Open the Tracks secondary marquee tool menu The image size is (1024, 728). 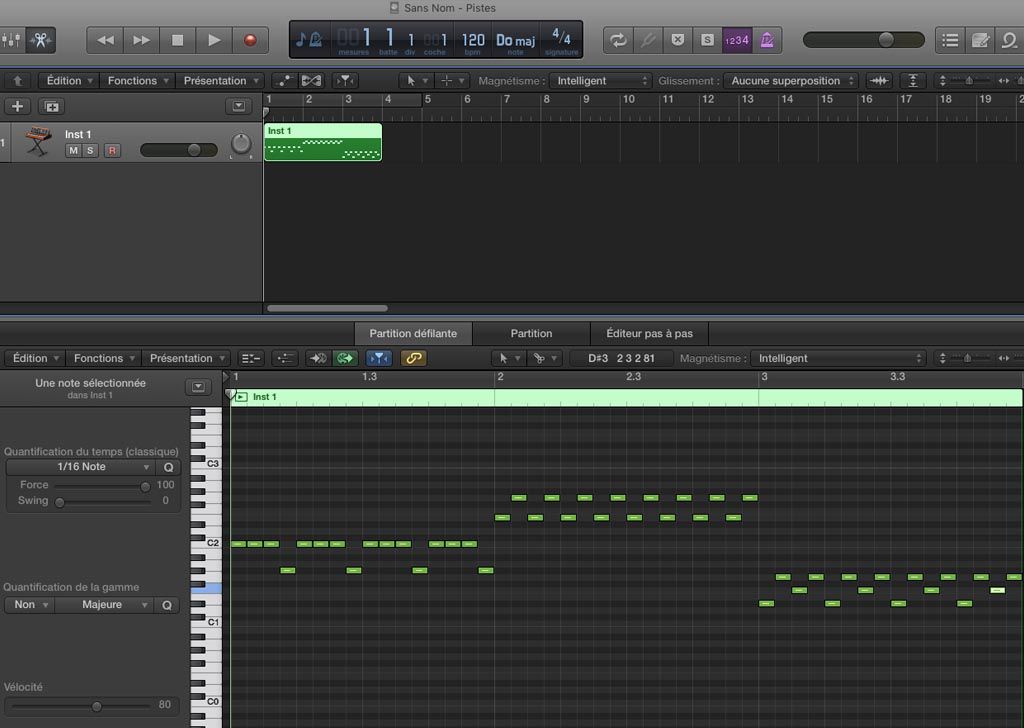pos(451,80)
